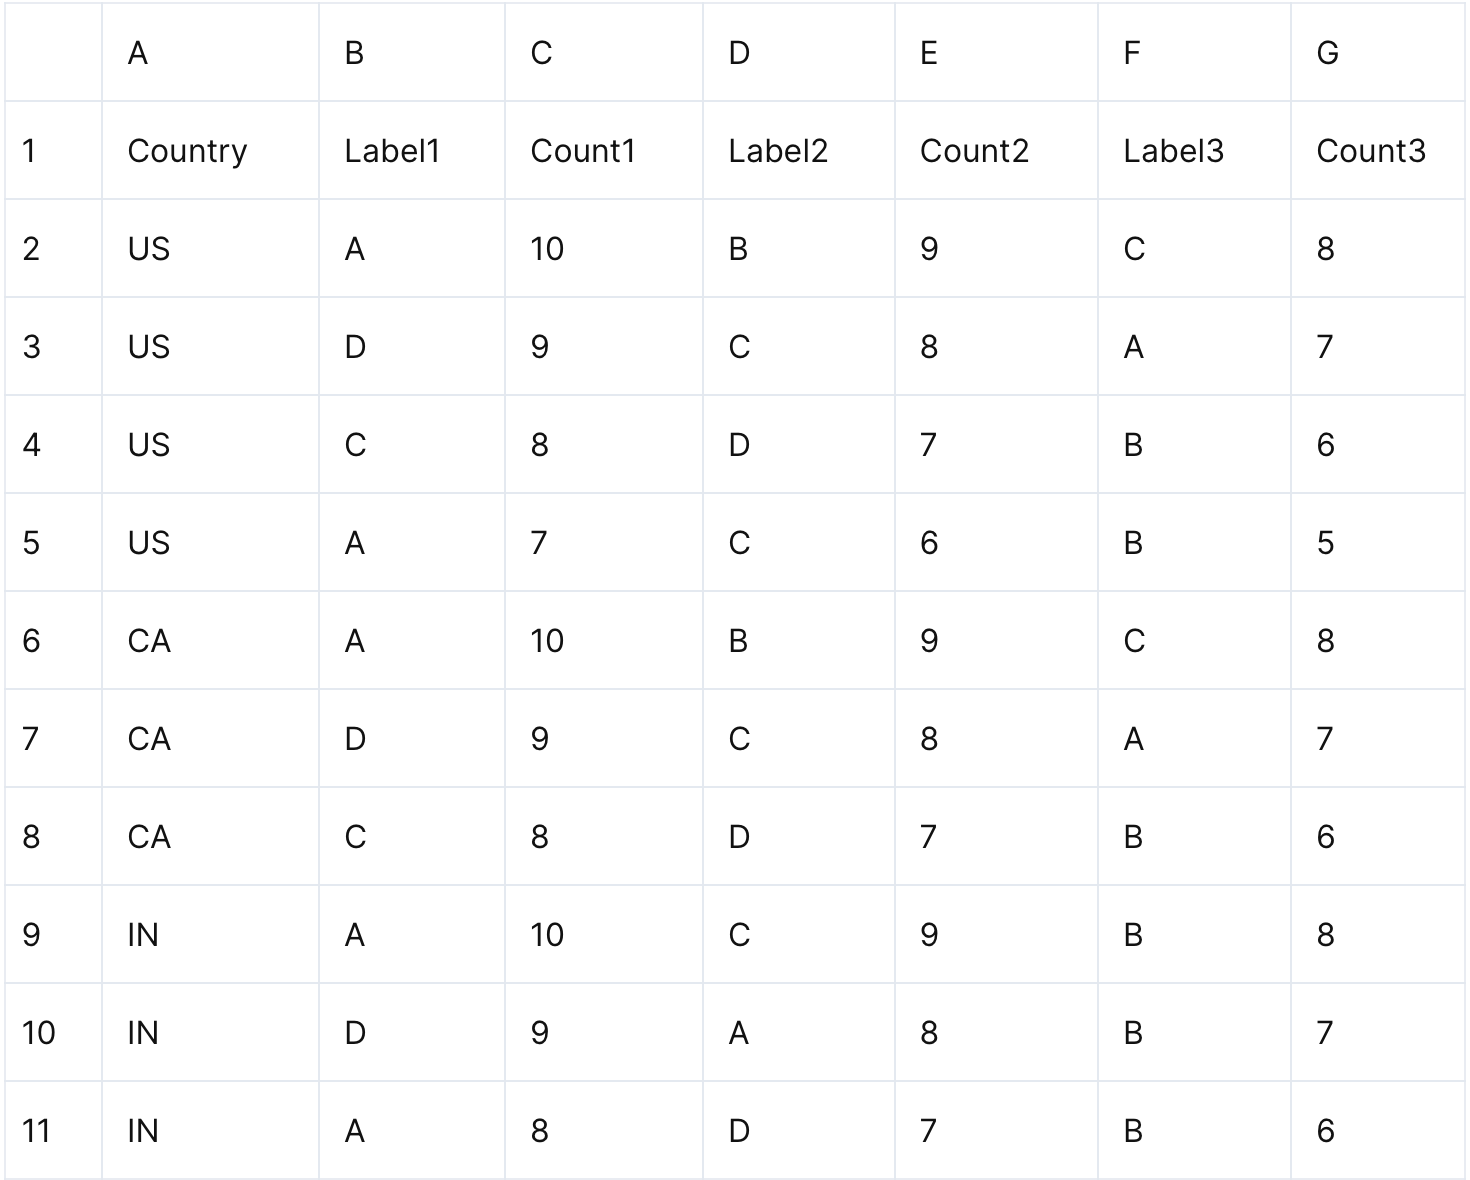The image size is (1470, 1180).
Task: Click the column G header letter
Action: point(1327,53)
